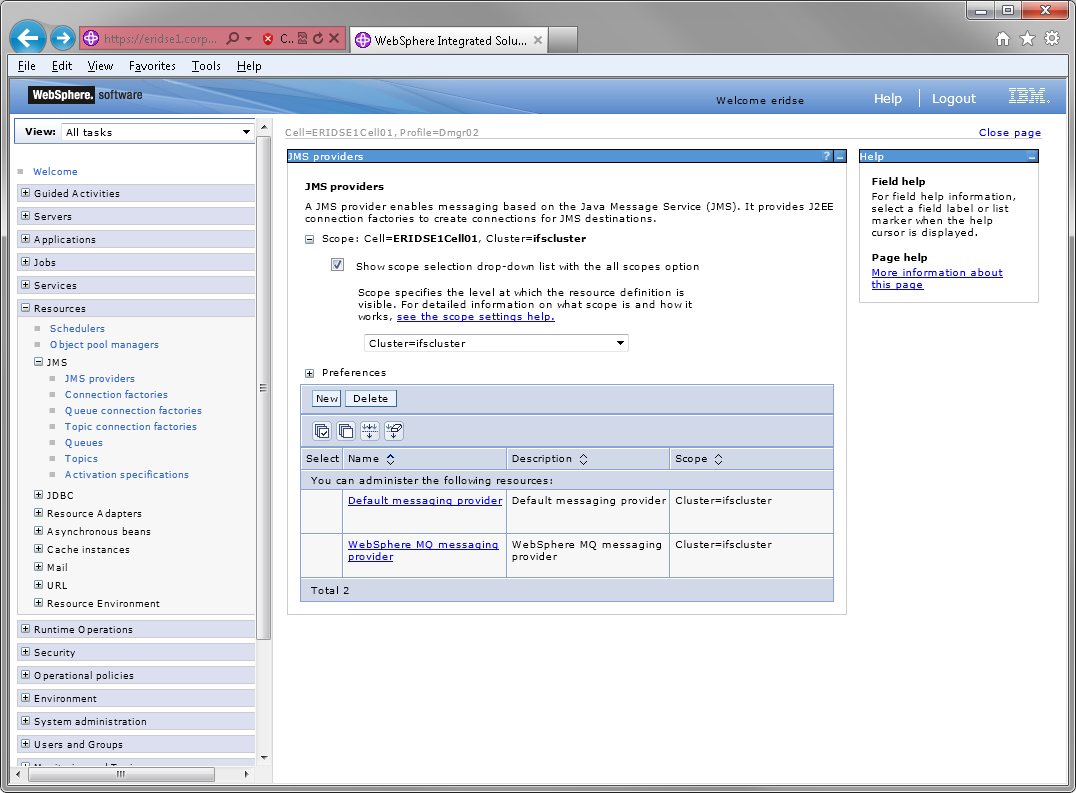
Task: Close the WebSphere Integrated Solutions tab
Action: (538, 40)
